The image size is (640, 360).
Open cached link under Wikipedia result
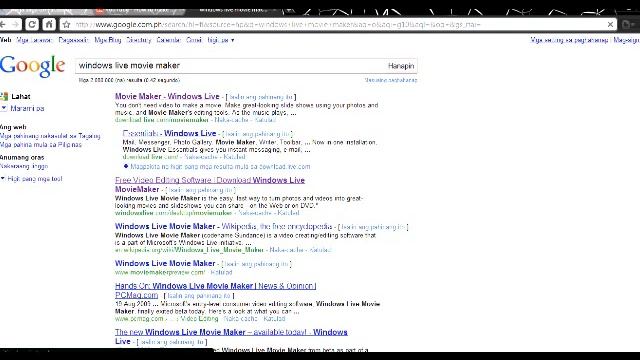[x=287, y=250]
